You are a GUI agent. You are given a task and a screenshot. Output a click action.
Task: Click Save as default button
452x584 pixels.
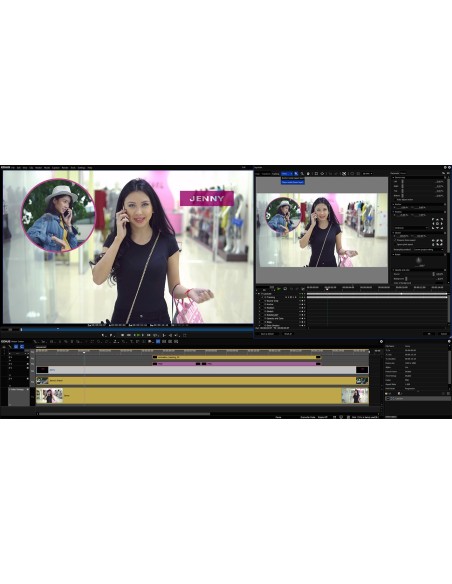(267, 334)
